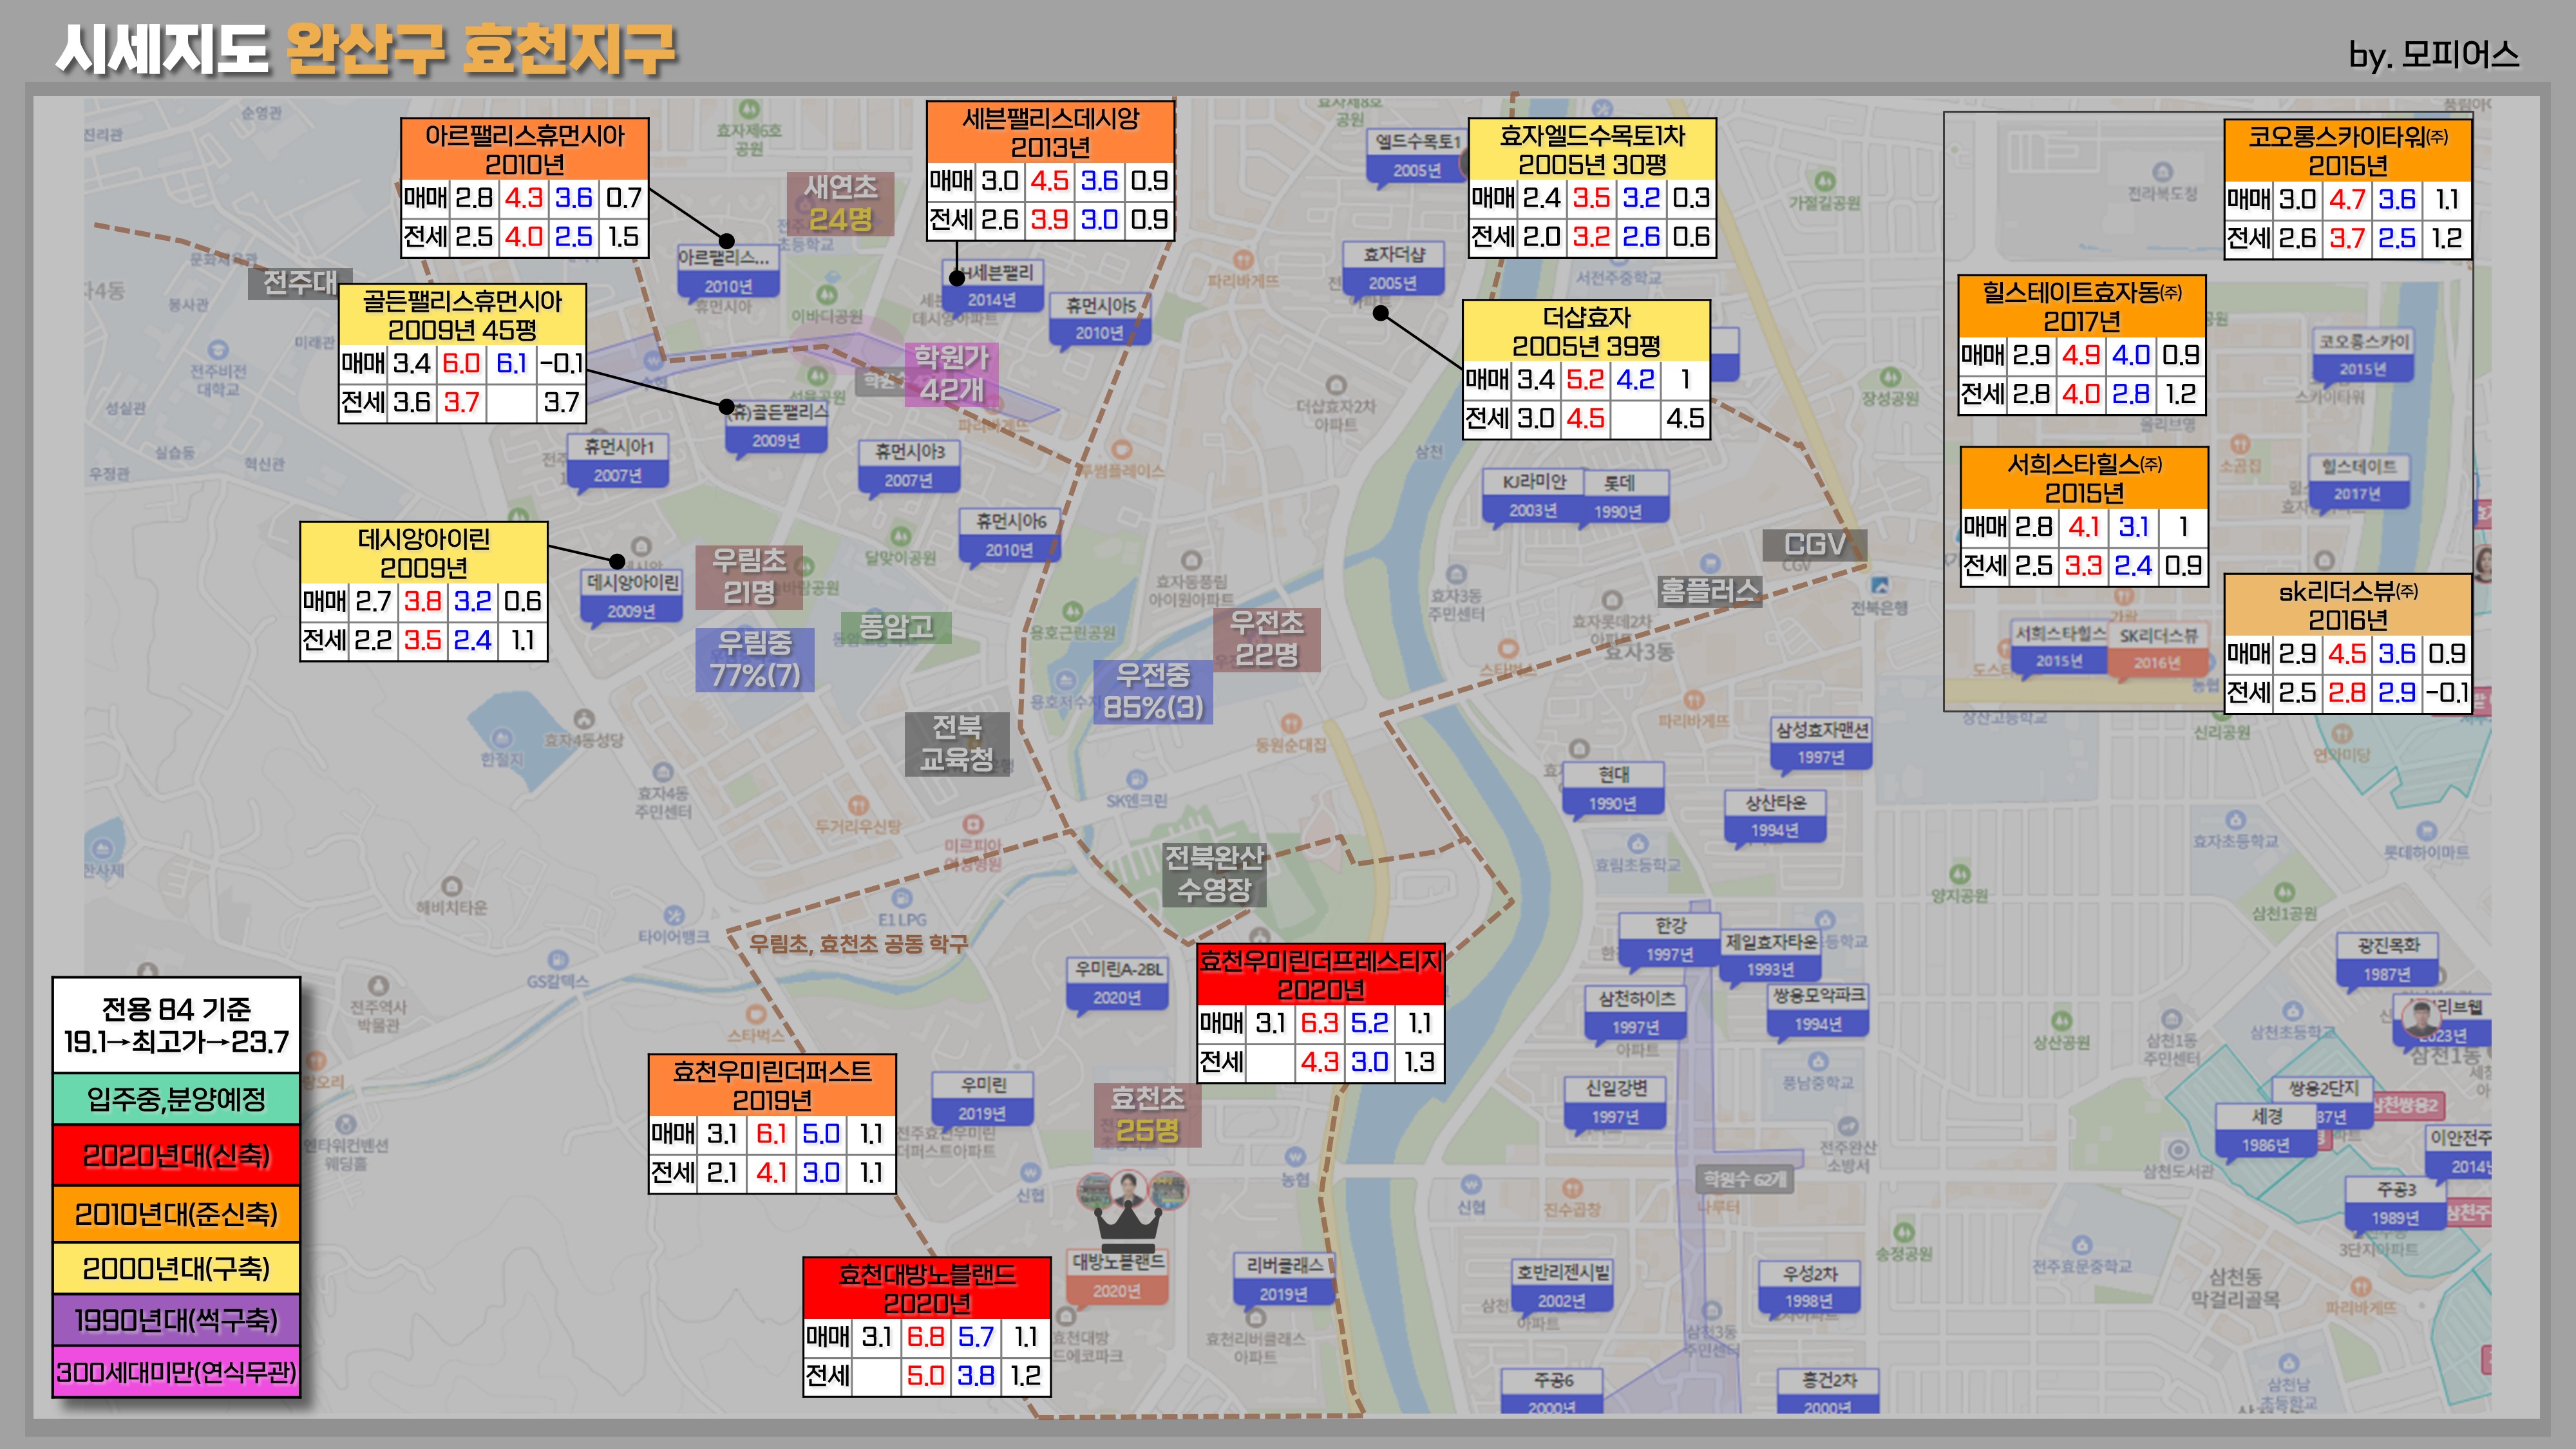Click the 홈플러스 map label

[x=1709, y=591]
